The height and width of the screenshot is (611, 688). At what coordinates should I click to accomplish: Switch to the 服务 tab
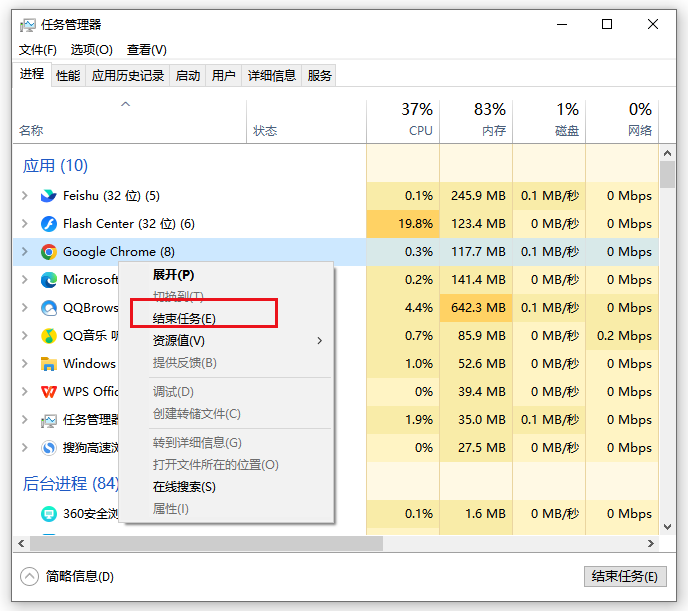pos(319,75)
